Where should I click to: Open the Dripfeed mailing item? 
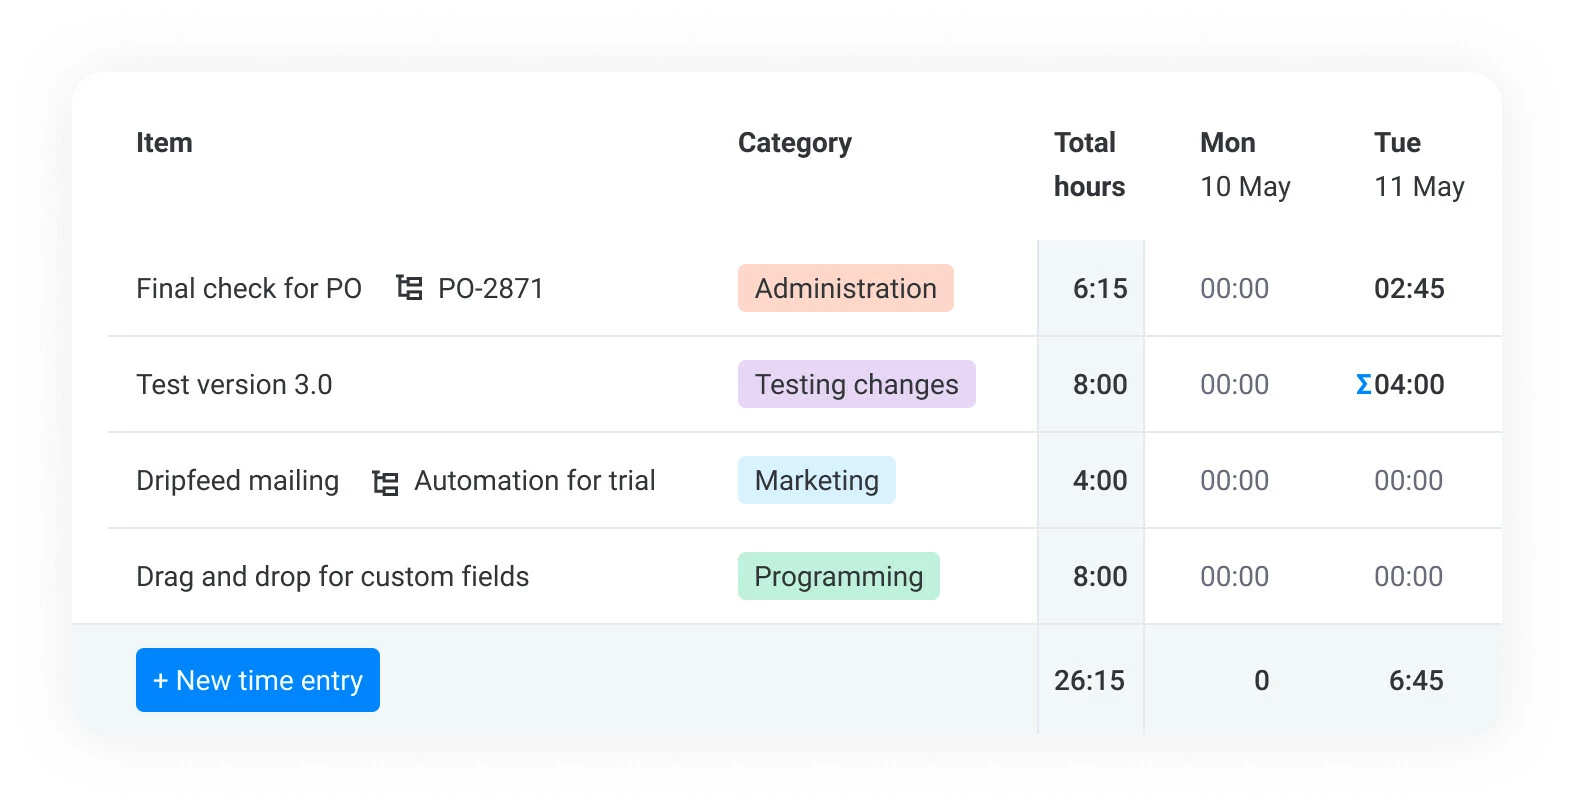[238, 481]
